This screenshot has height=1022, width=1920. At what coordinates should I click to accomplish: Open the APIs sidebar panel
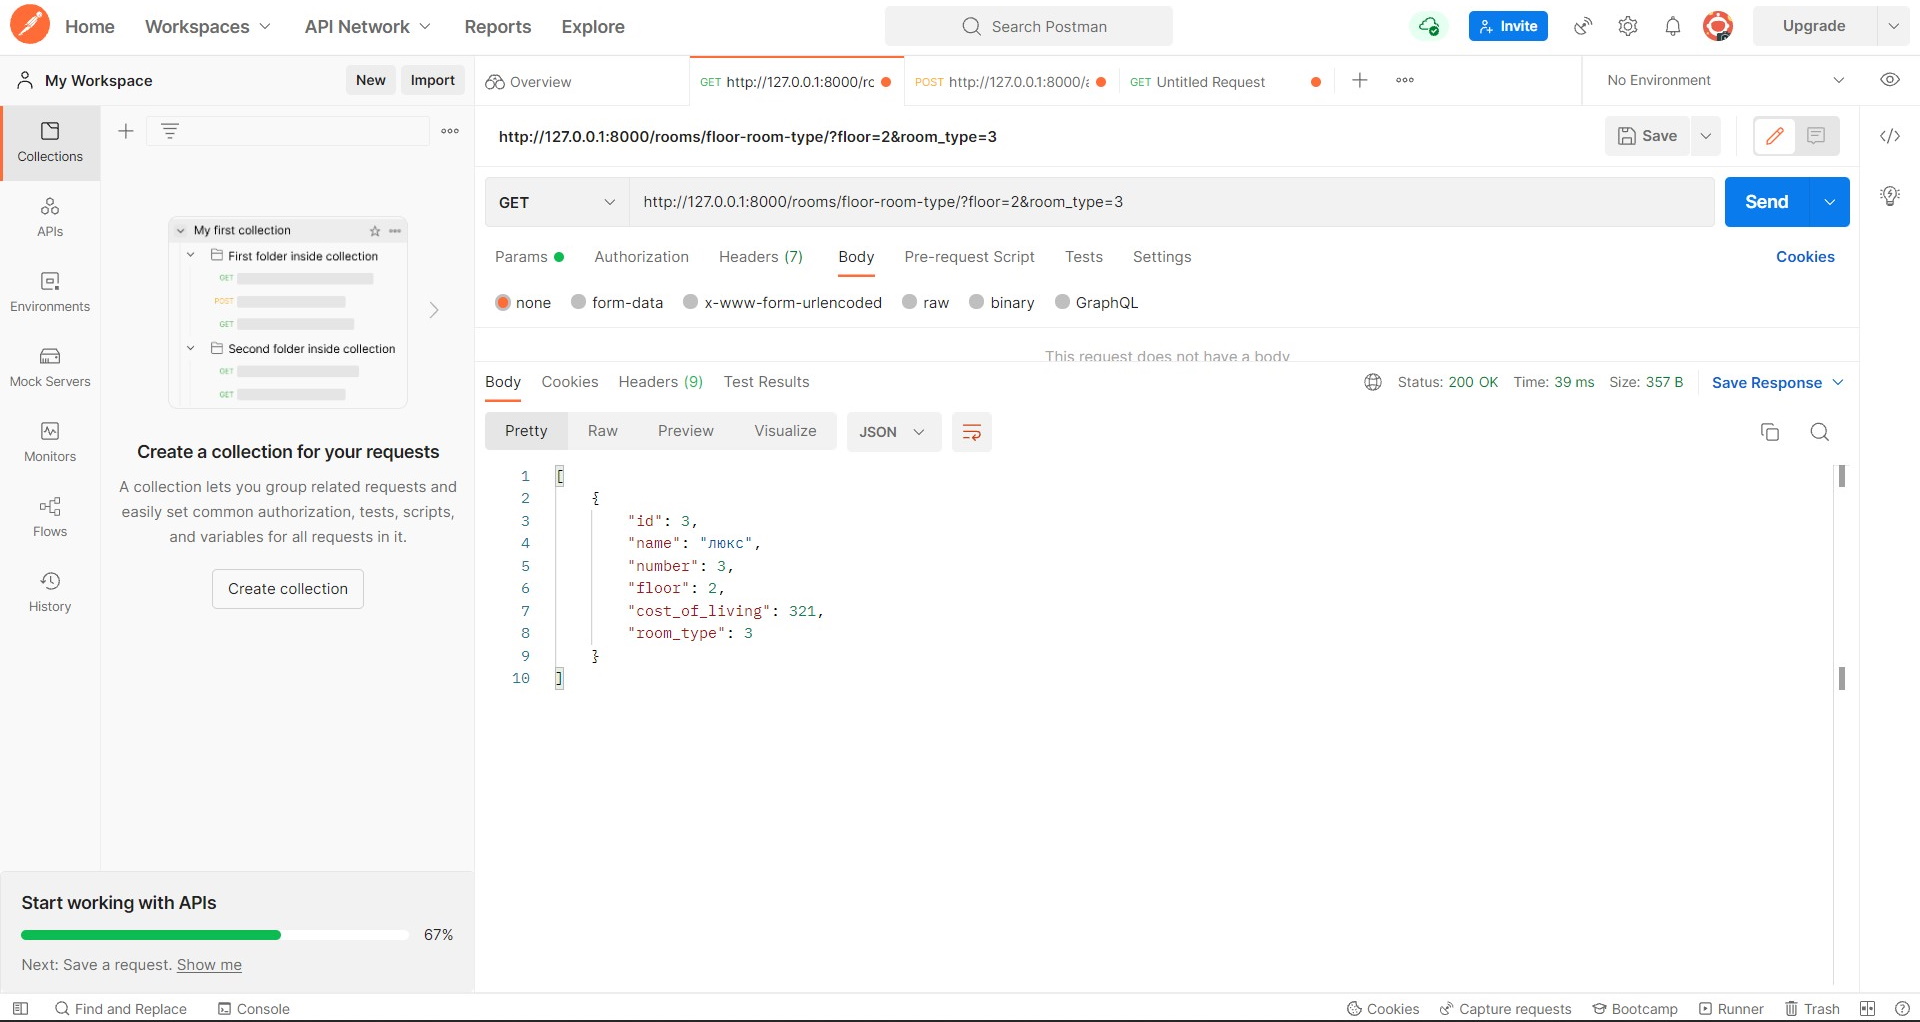pyautogui.click(x=49, y=217)
